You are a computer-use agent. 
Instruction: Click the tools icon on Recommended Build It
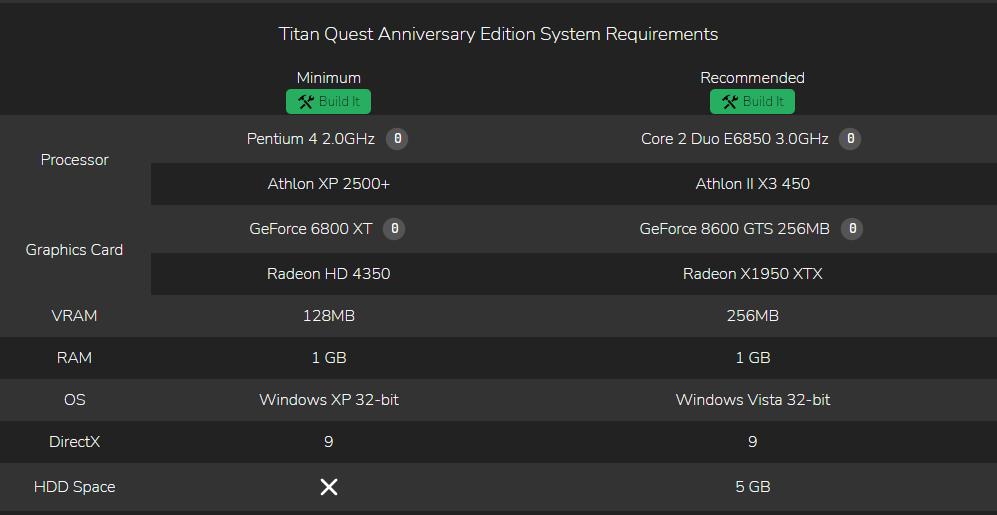(x=730, y=102)
